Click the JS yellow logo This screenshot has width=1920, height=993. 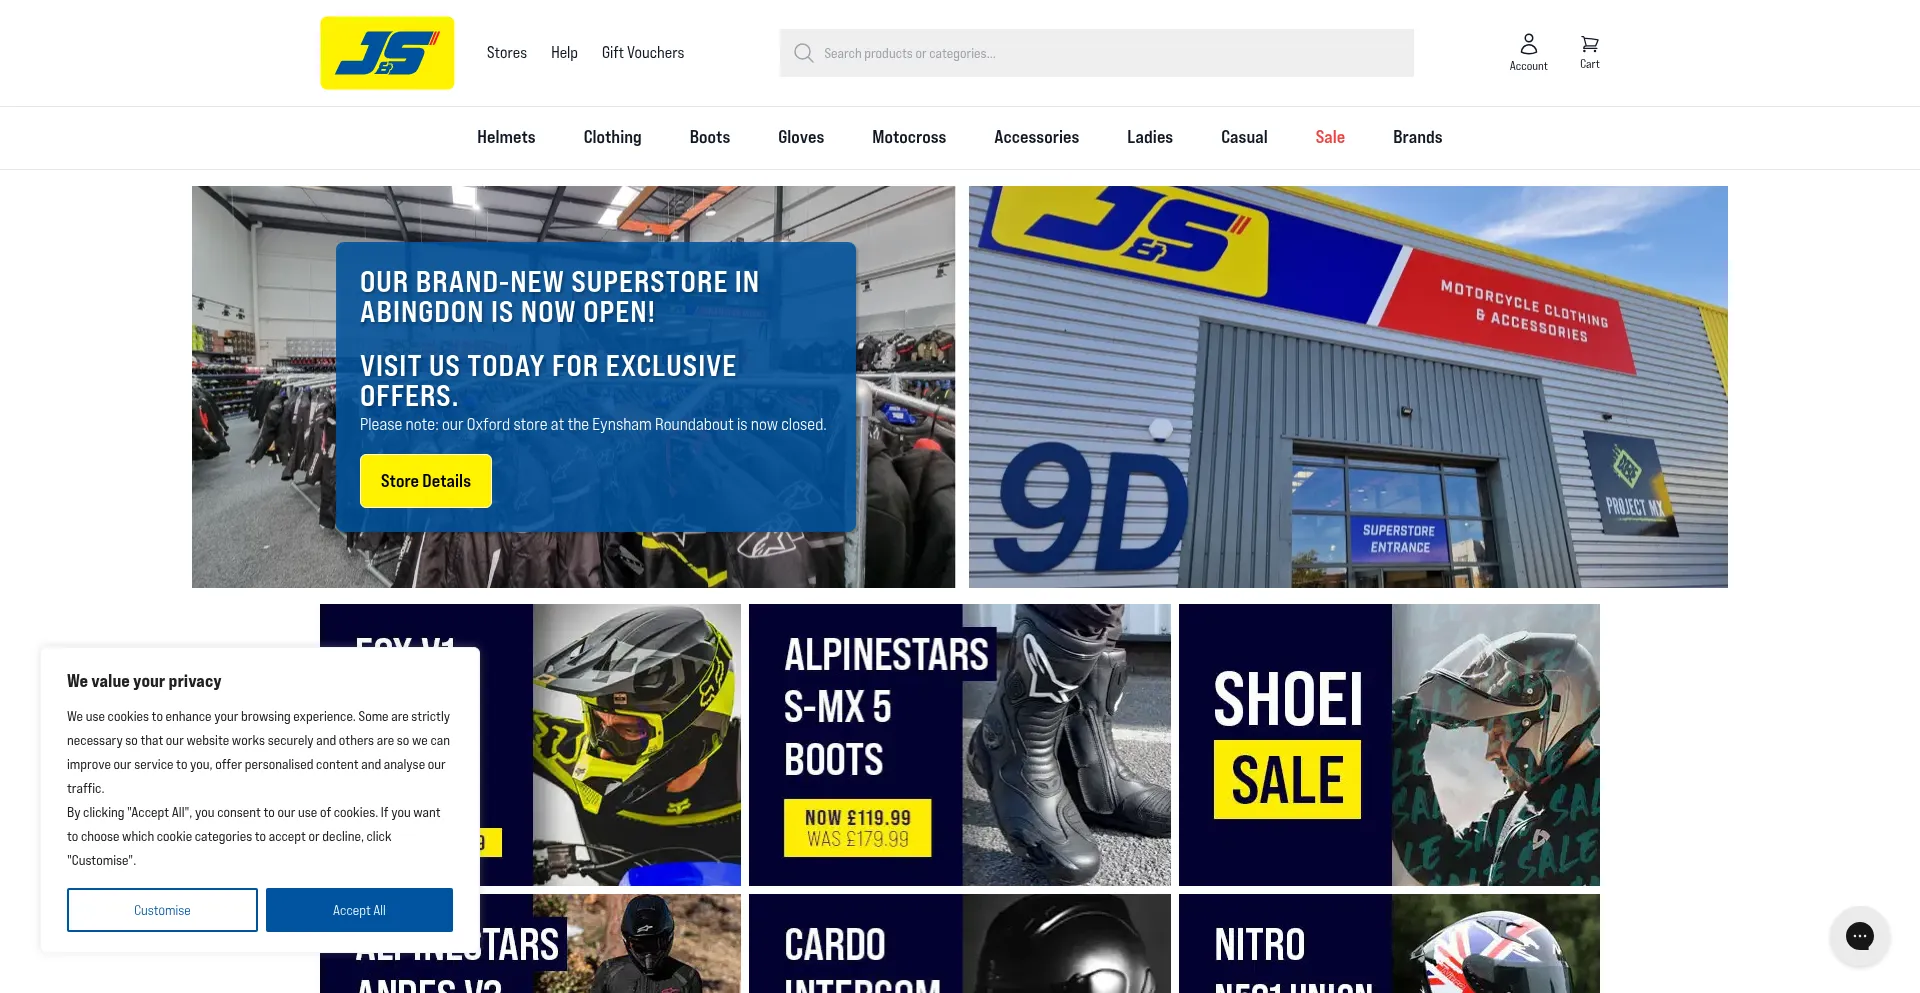click(x=387, y=53)
